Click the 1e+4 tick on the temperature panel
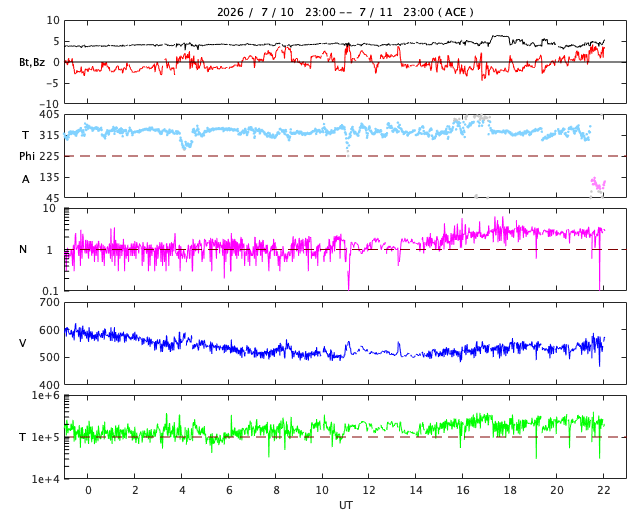 click(45, 479)
